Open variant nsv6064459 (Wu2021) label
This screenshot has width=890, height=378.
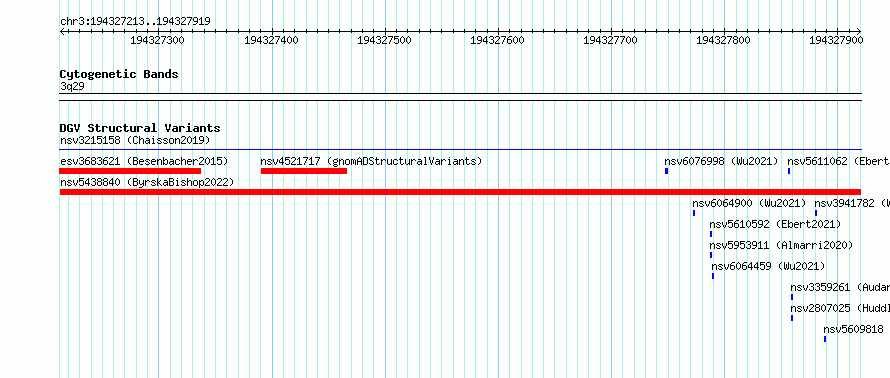click(769, 266)
